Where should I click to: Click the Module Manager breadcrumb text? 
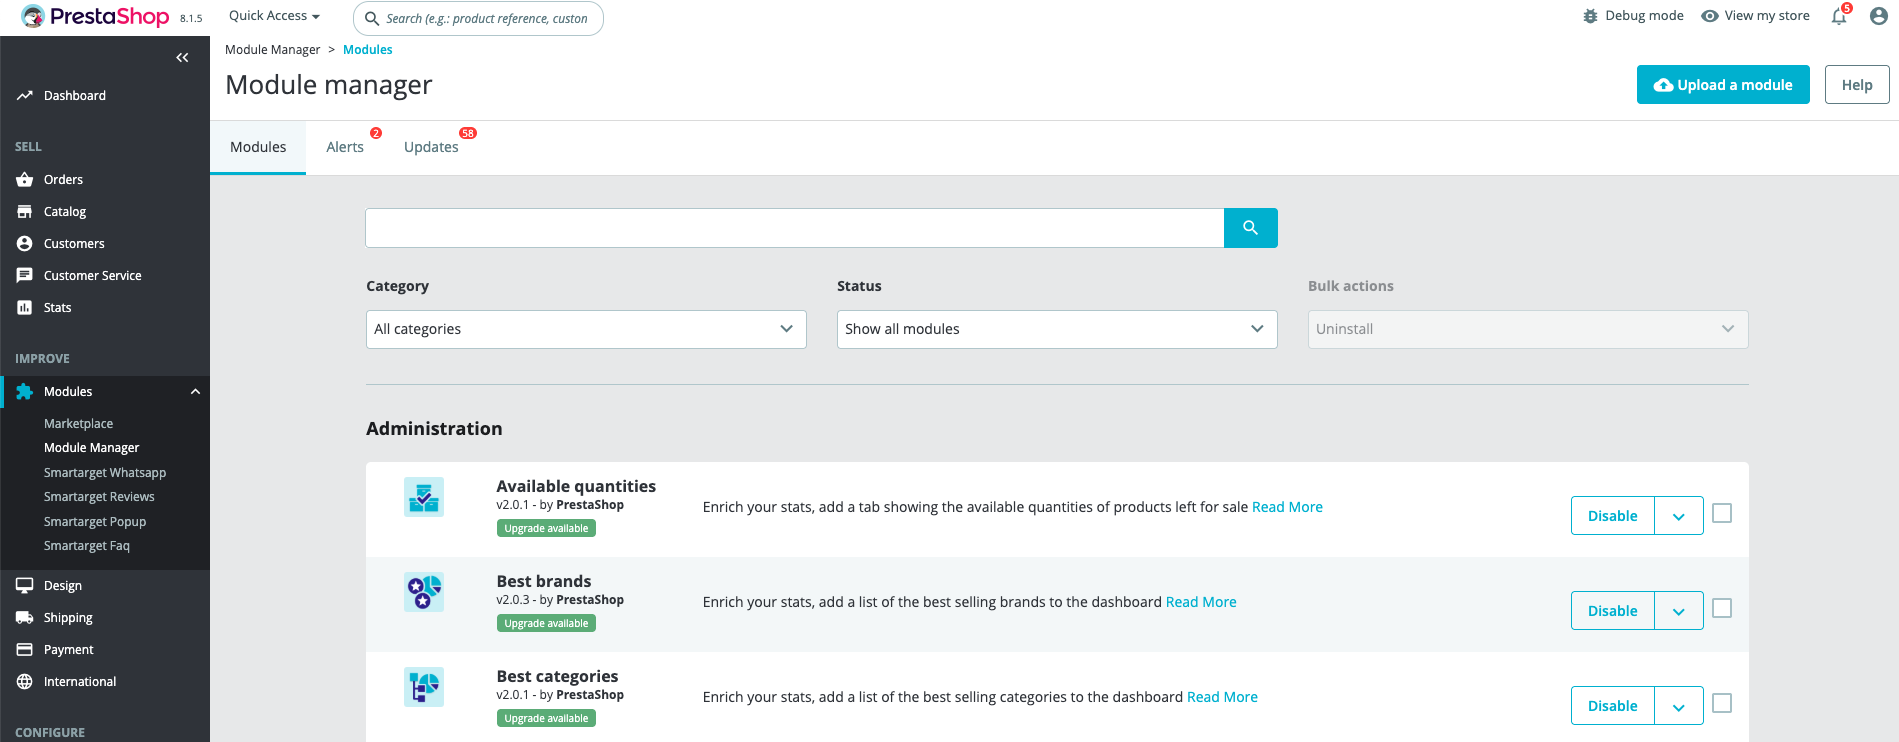click(x=273, y=50)
